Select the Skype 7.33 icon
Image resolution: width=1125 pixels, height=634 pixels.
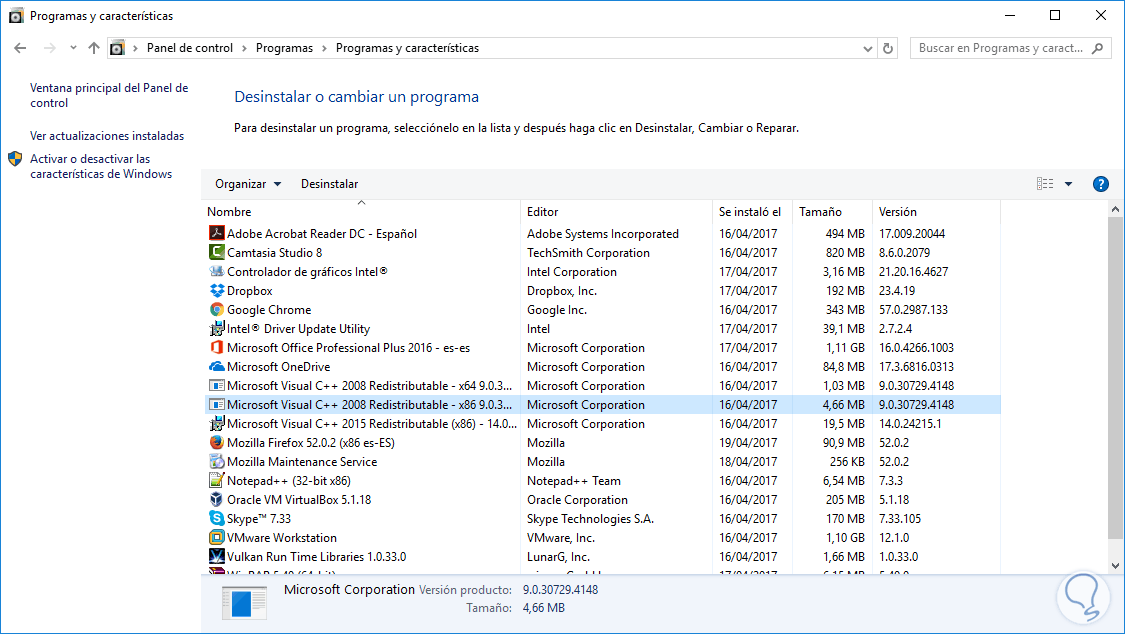217,519
